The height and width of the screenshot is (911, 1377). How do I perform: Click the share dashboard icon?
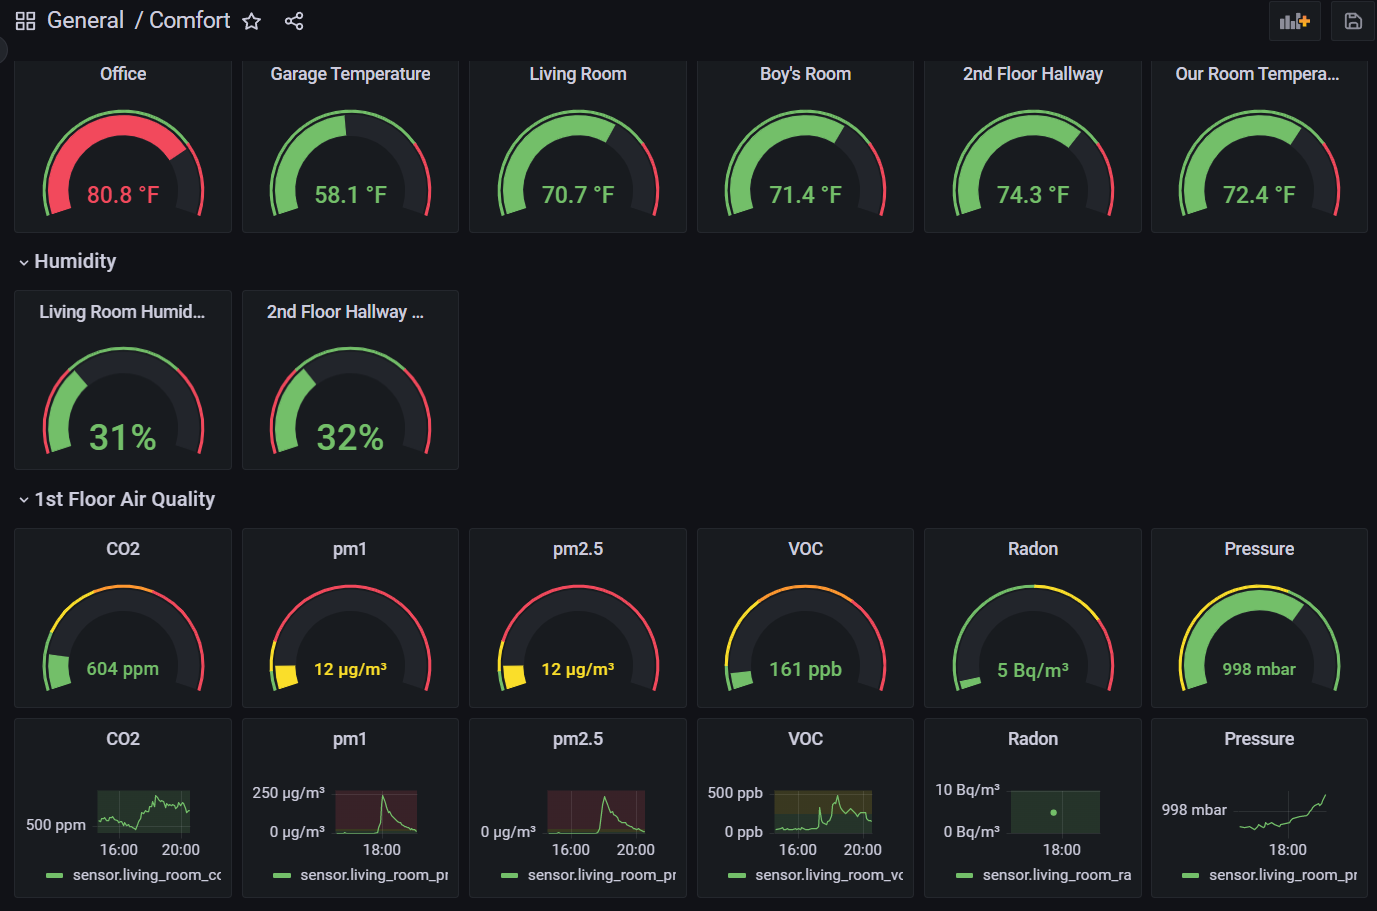click(294, 21)
